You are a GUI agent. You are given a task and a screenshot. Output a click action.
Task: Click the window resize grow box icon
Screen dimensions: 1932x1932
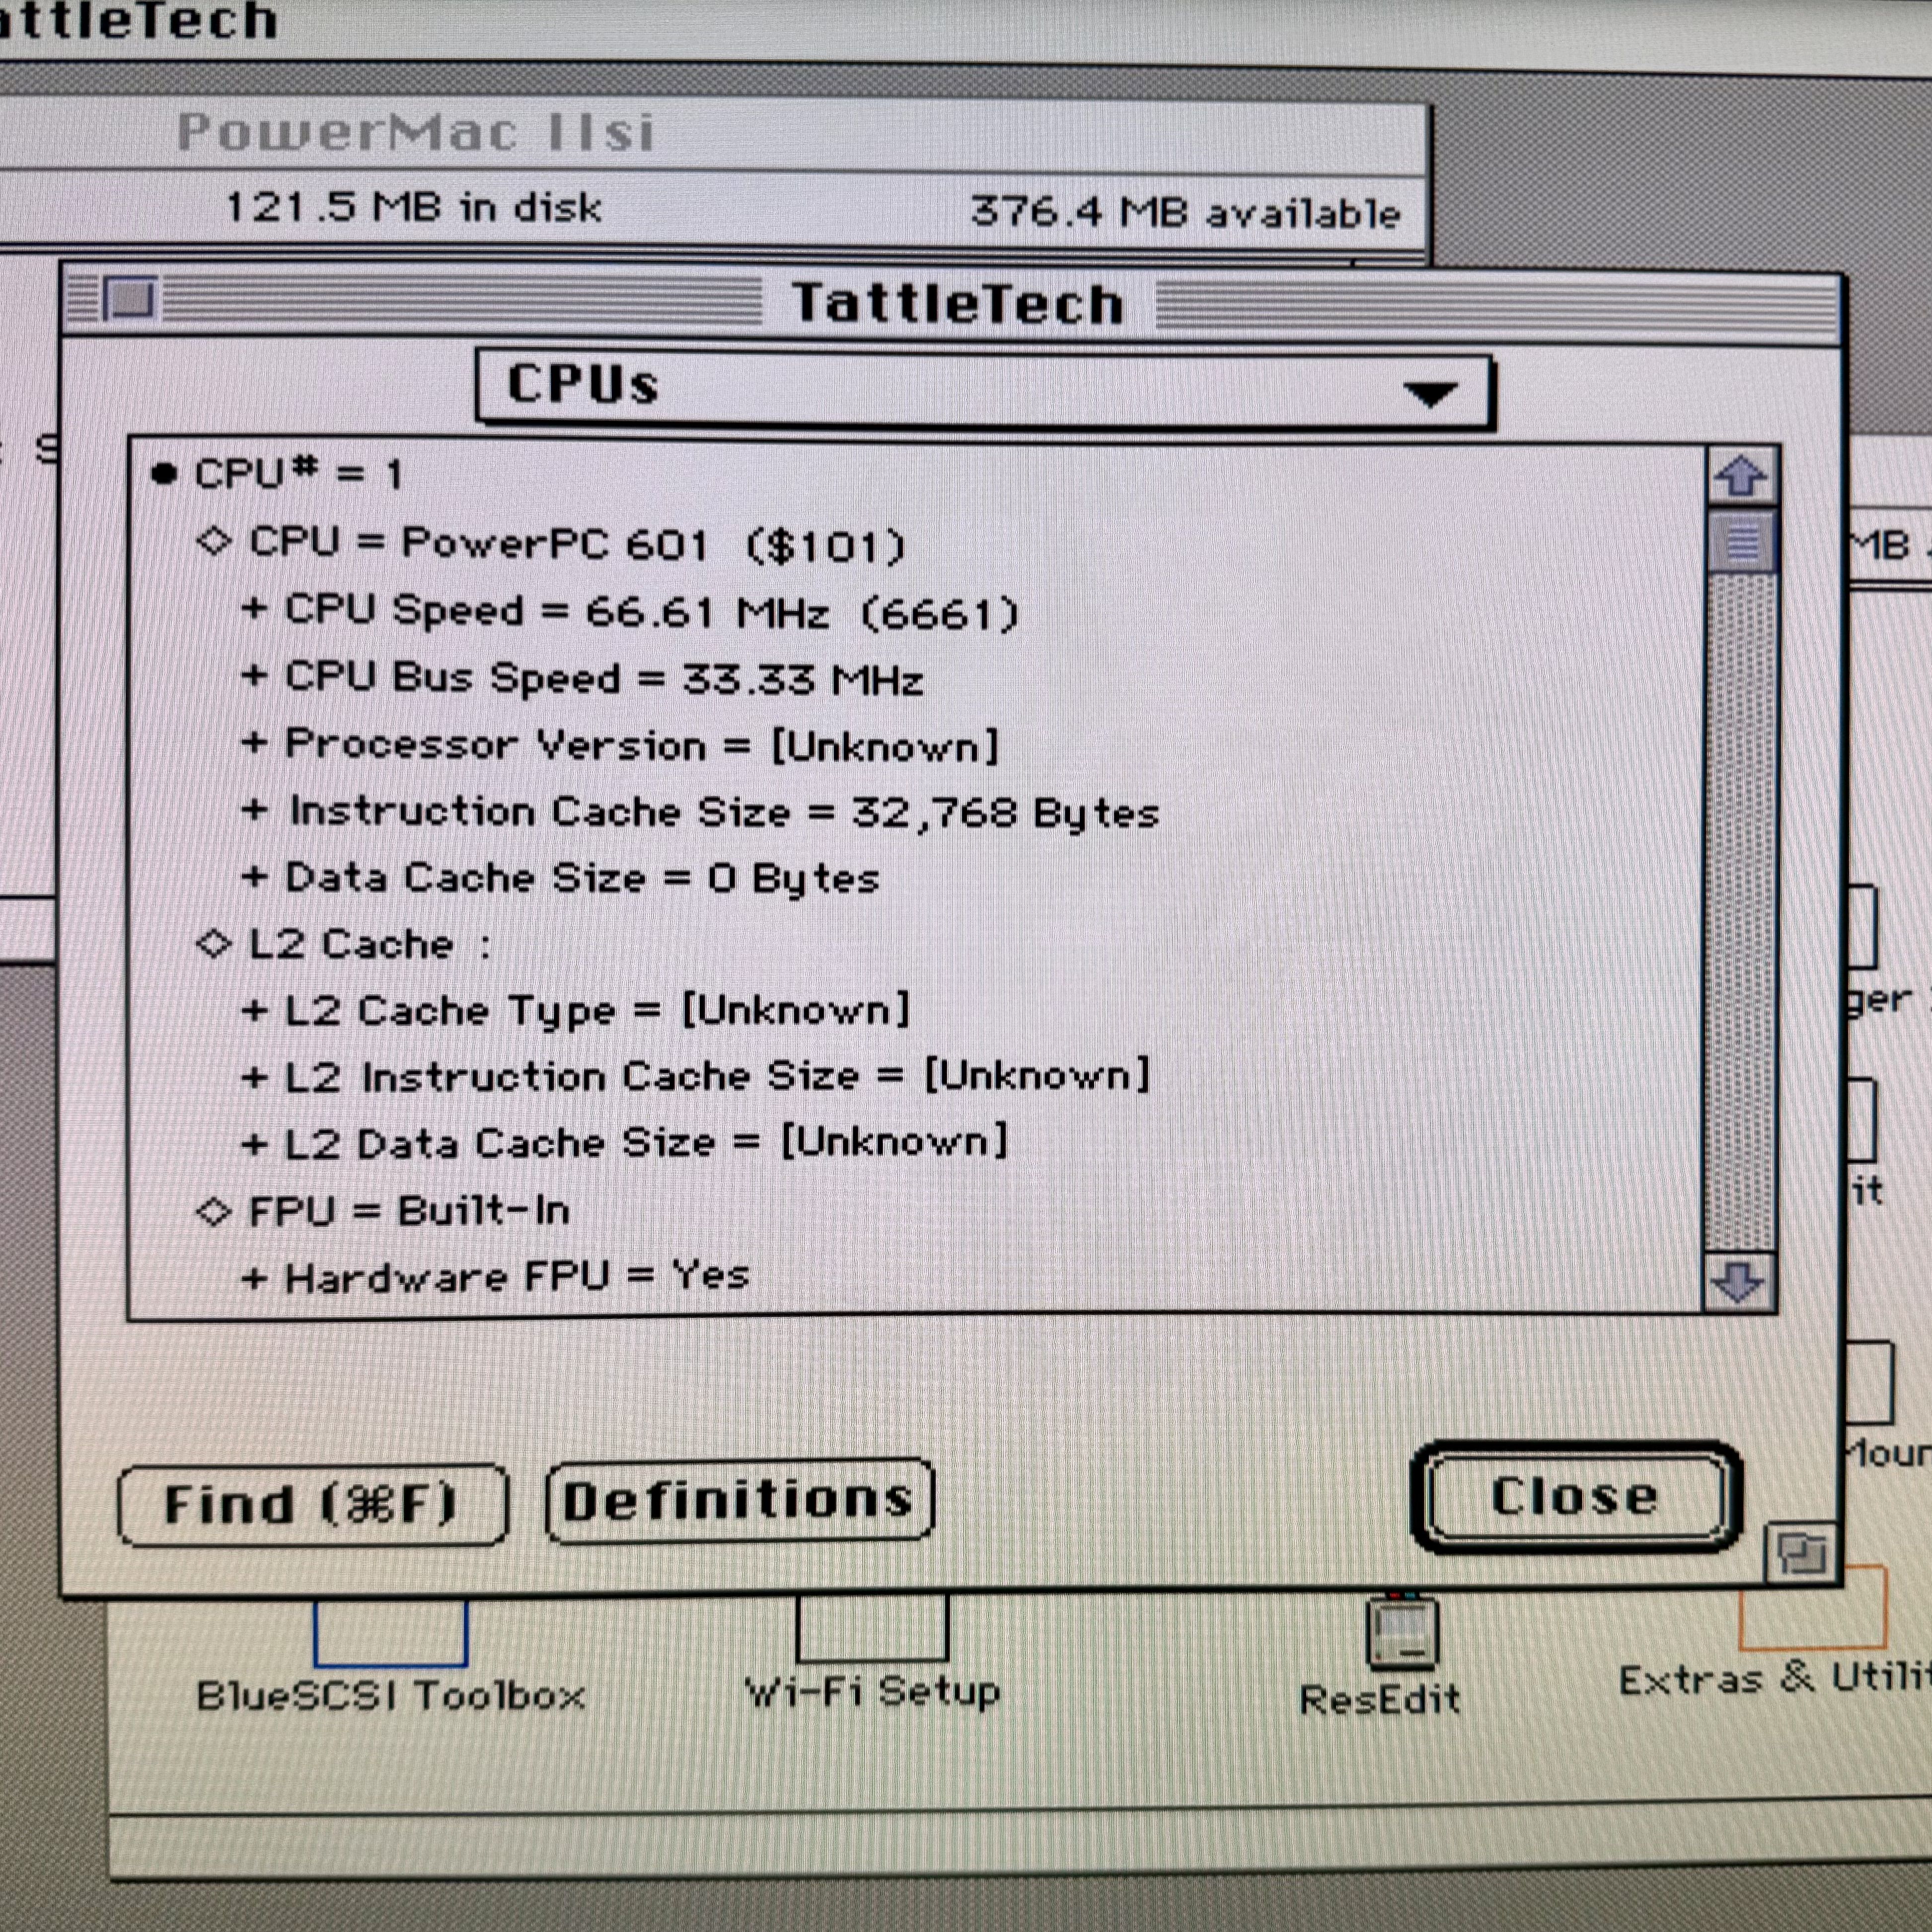pos(1801,1553)
